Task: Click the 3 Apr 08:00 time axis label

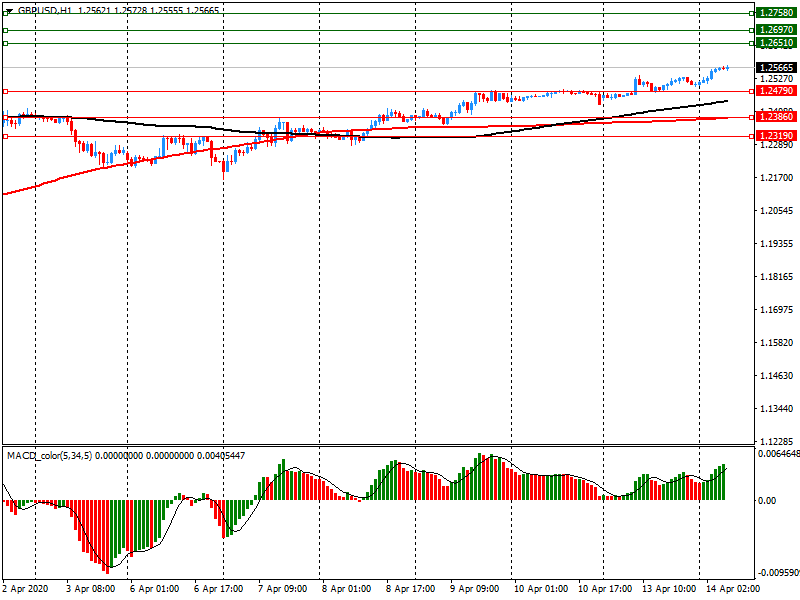Action: tap(90, 589)
